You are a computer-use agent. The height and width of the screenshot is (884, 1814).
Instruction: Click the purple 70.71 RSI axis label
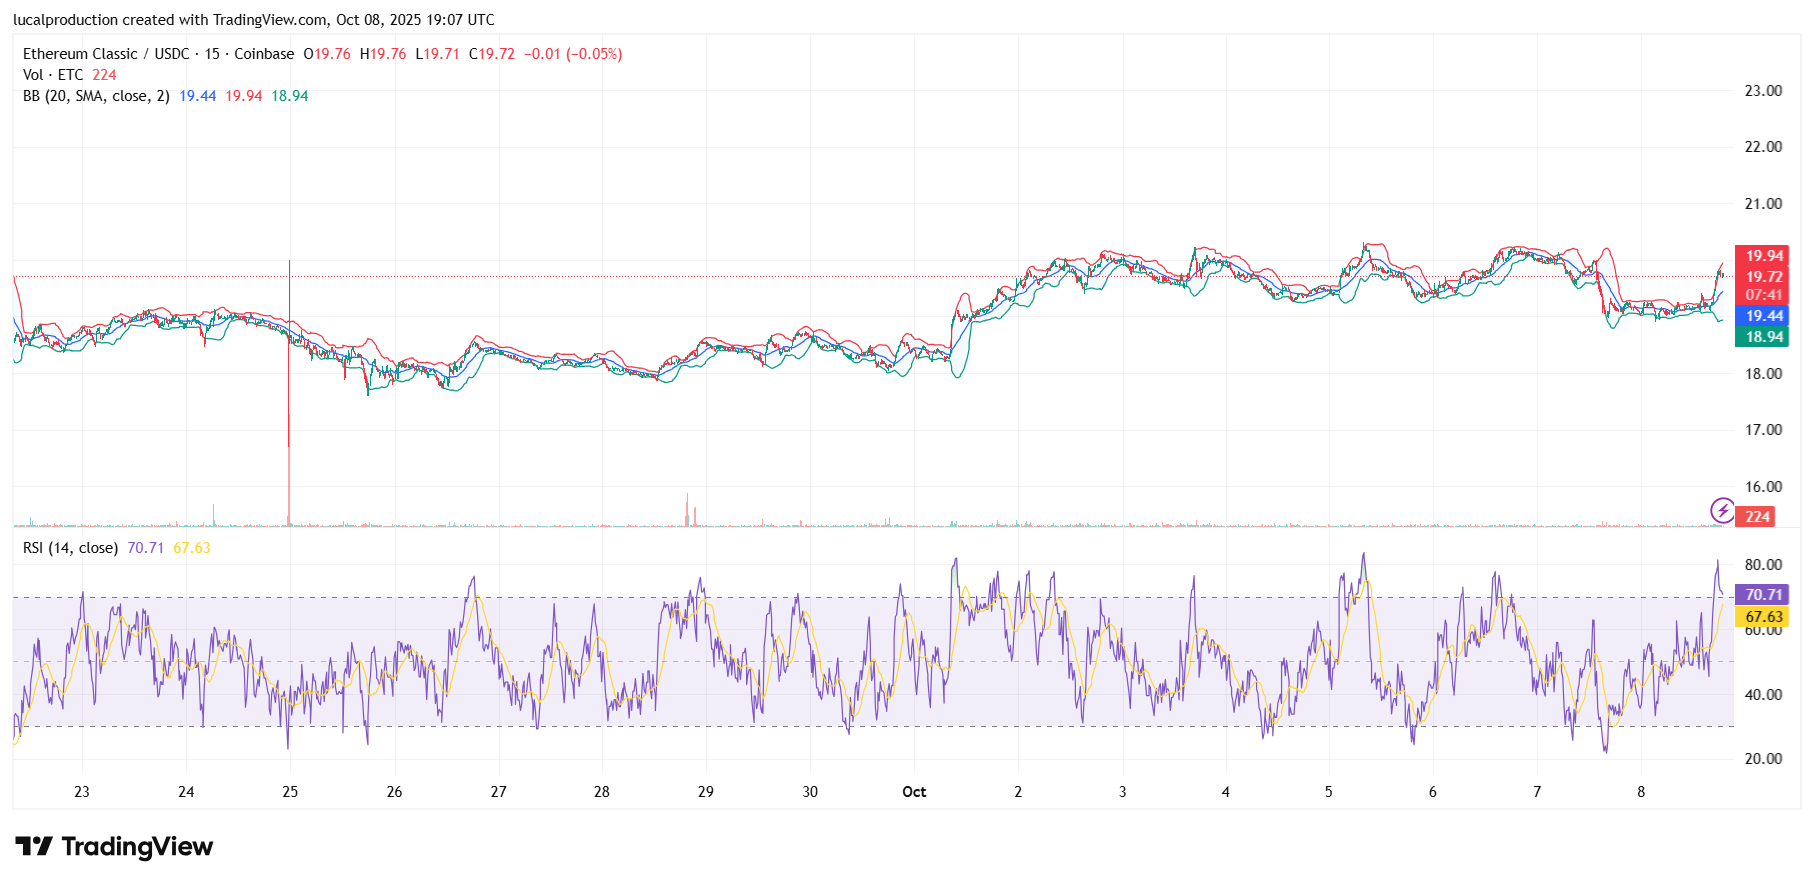[1762, 595]
